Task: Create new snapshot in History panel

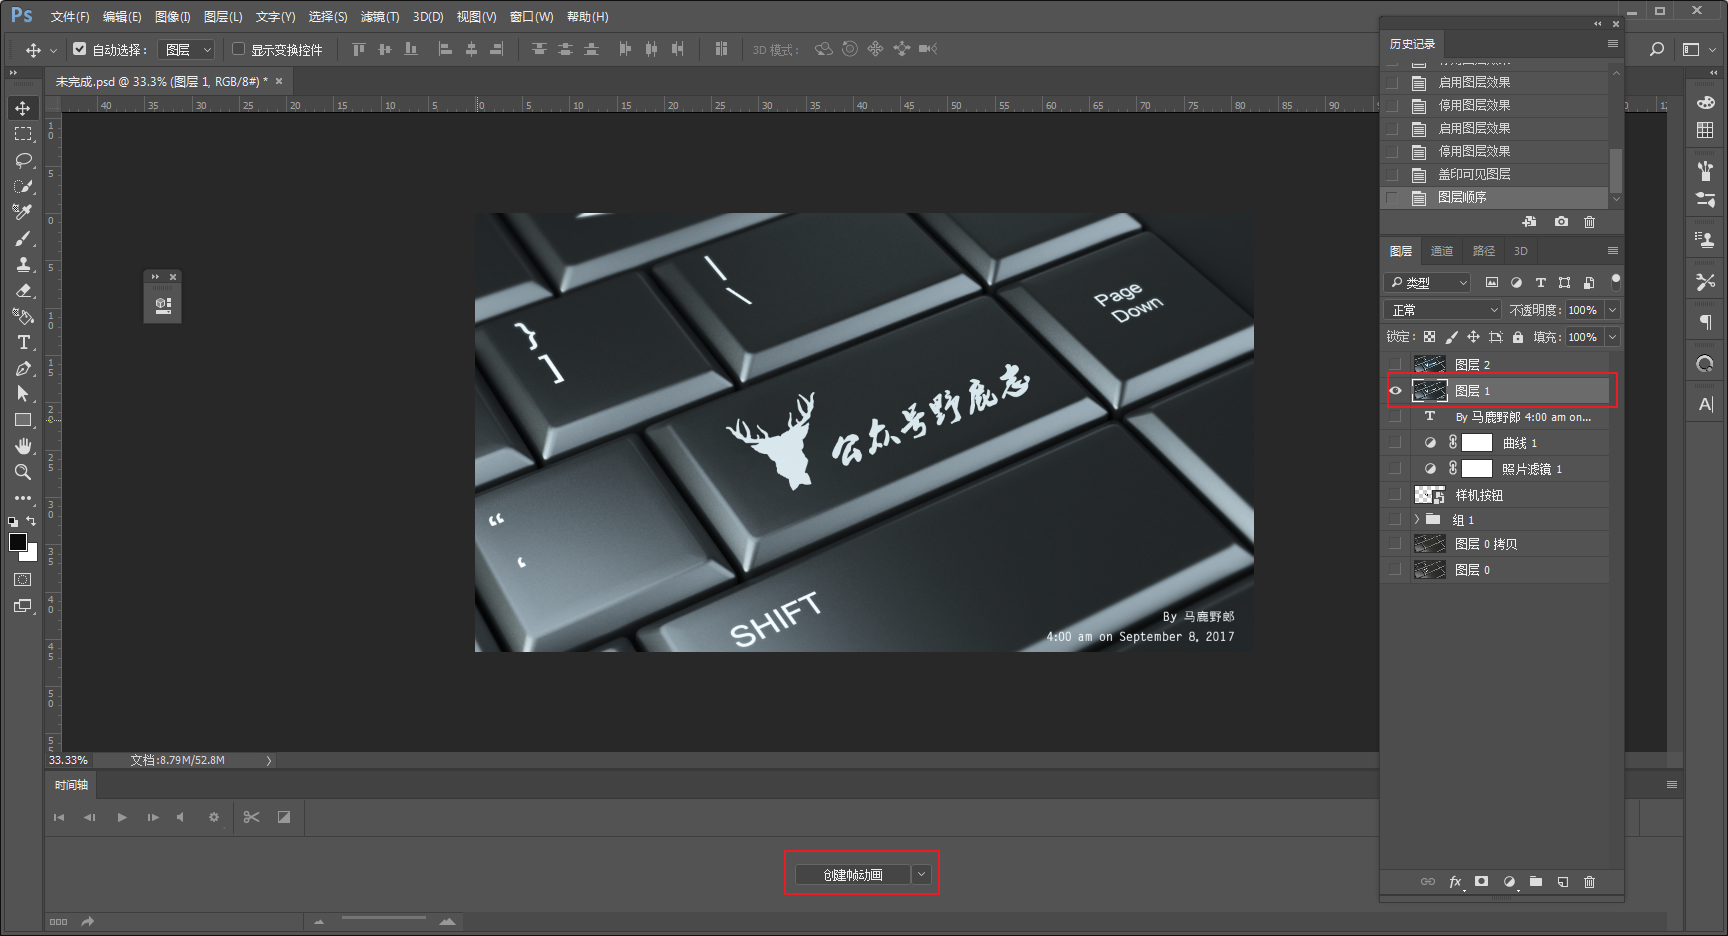Action: click(x=1561, y=221)
